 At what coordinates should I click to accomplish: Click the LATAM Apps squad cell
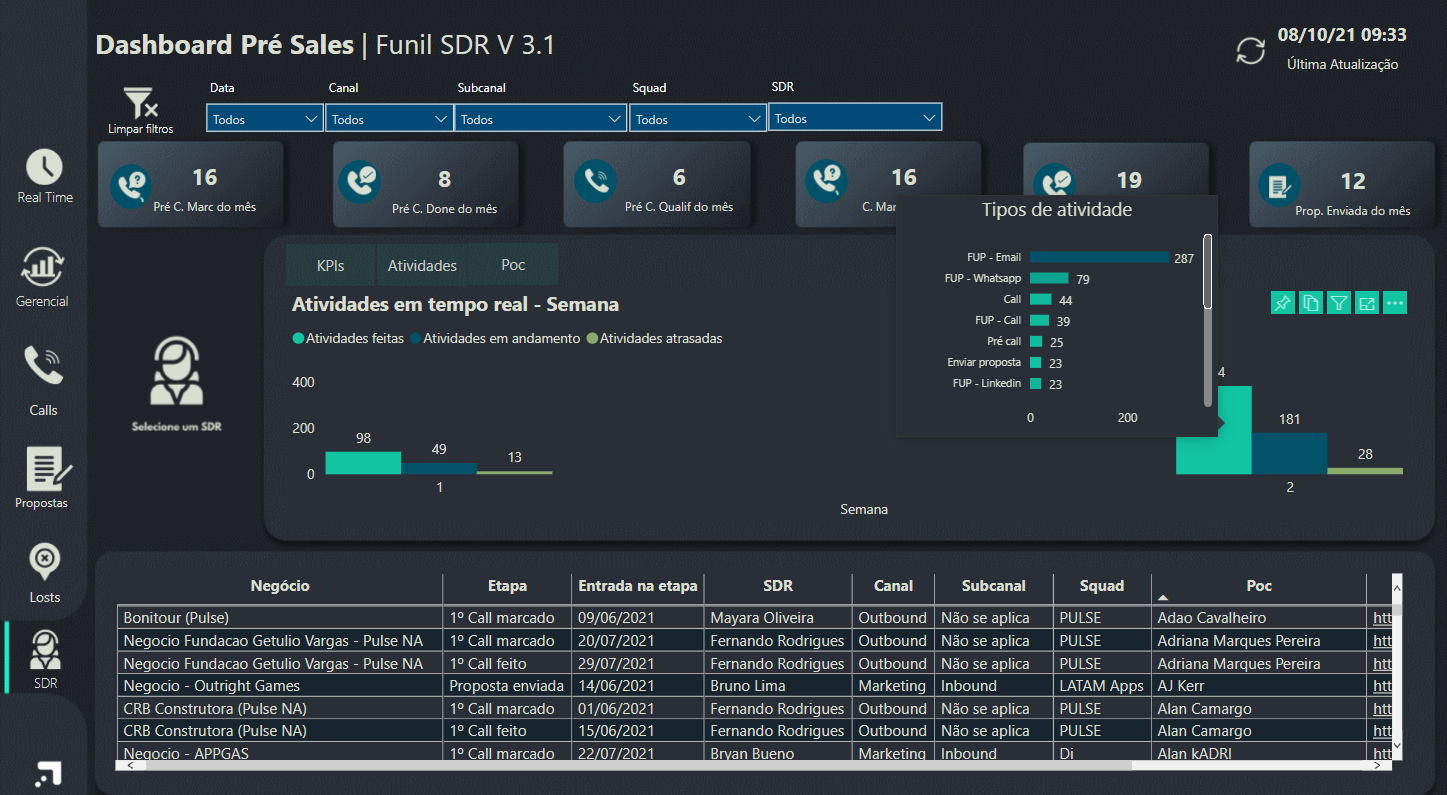coord(1102,686)
